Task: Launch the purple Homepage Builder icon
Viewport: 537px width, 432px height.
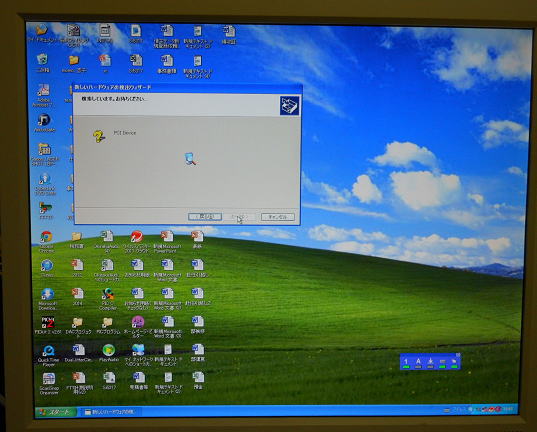Action: (x=138, y=322)
